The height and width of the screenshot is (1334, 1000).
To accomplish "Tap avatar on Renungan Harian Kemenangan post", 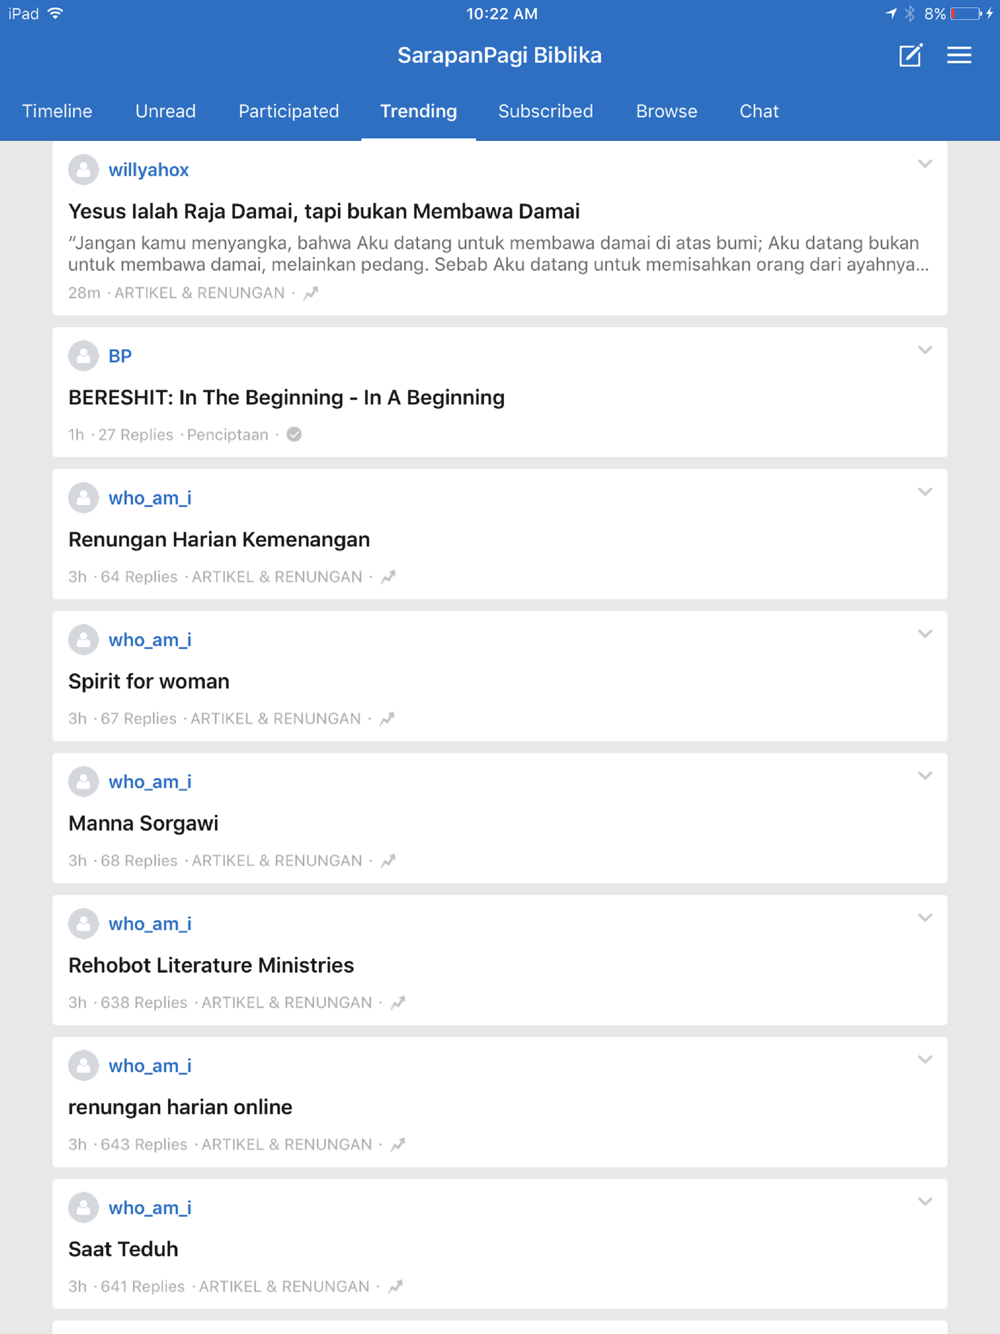I will 84,498.
